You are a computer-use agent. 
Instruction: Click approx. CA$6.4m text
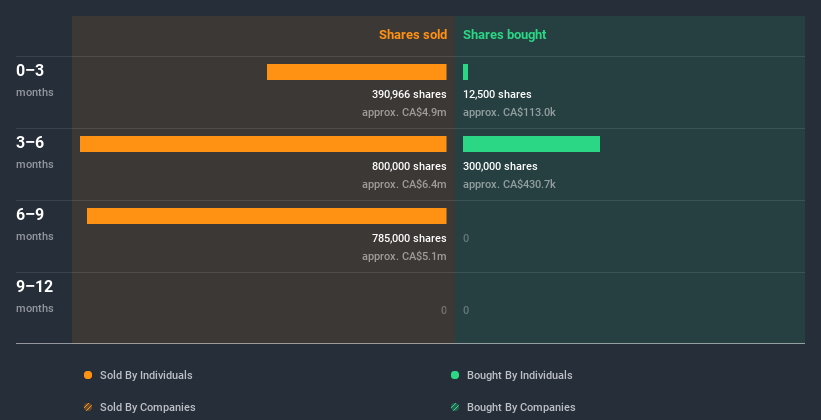[404, 184]
